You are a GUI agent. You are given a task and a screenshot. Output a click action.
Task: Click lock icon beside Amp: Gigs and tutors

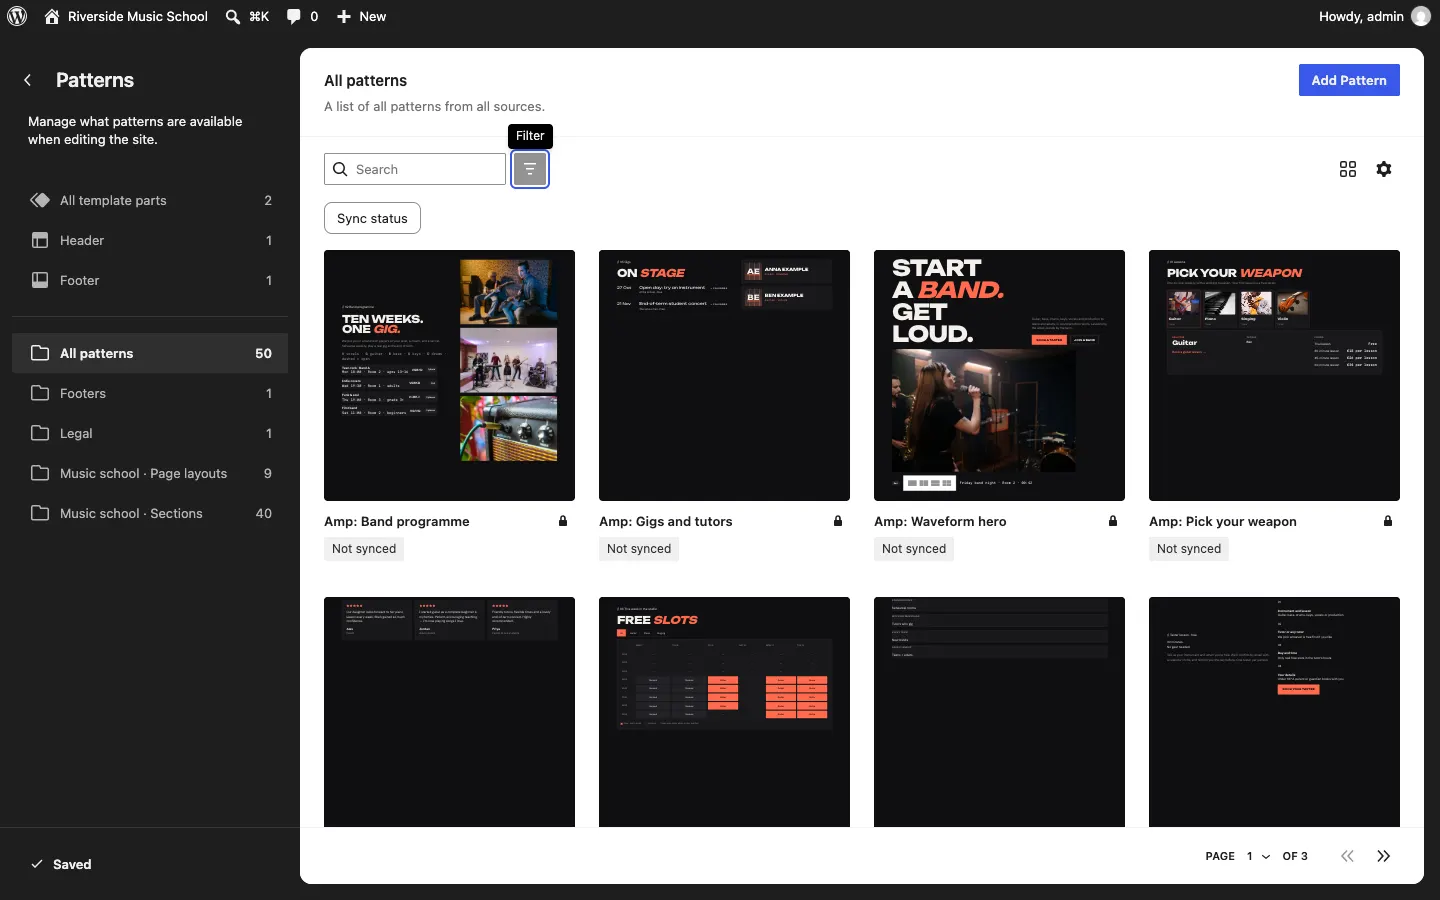coord(838,521)
